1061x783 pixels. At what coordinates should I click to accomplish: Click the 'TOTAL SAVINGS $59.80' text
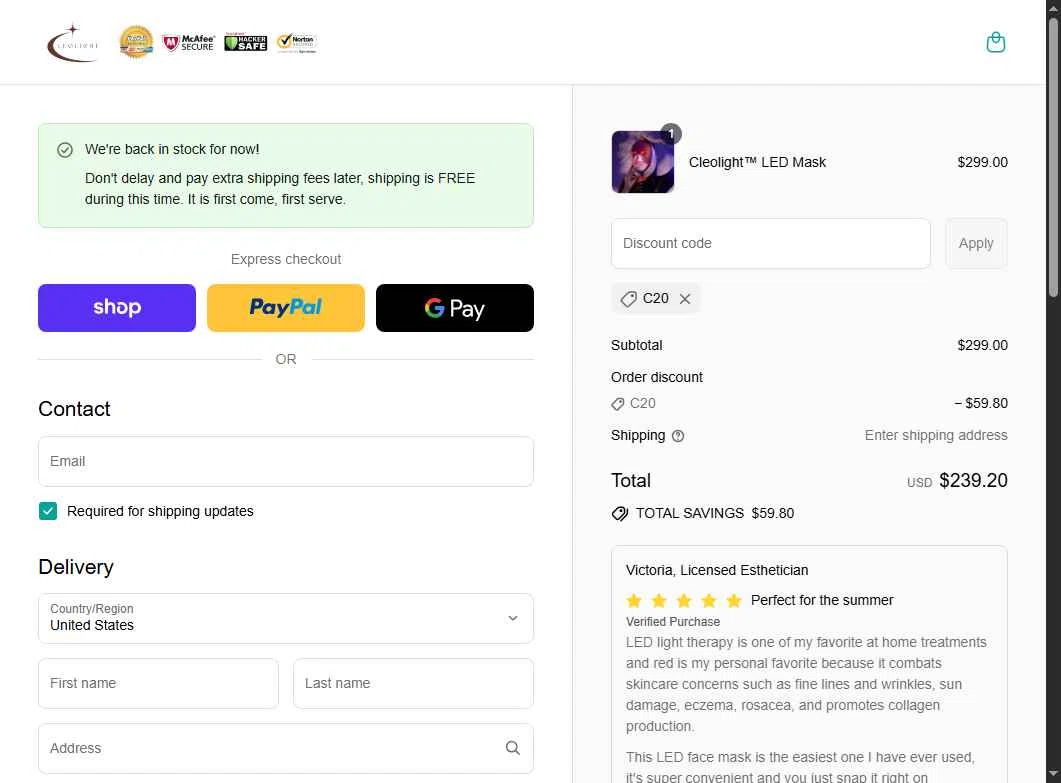(x=715, y=513)
